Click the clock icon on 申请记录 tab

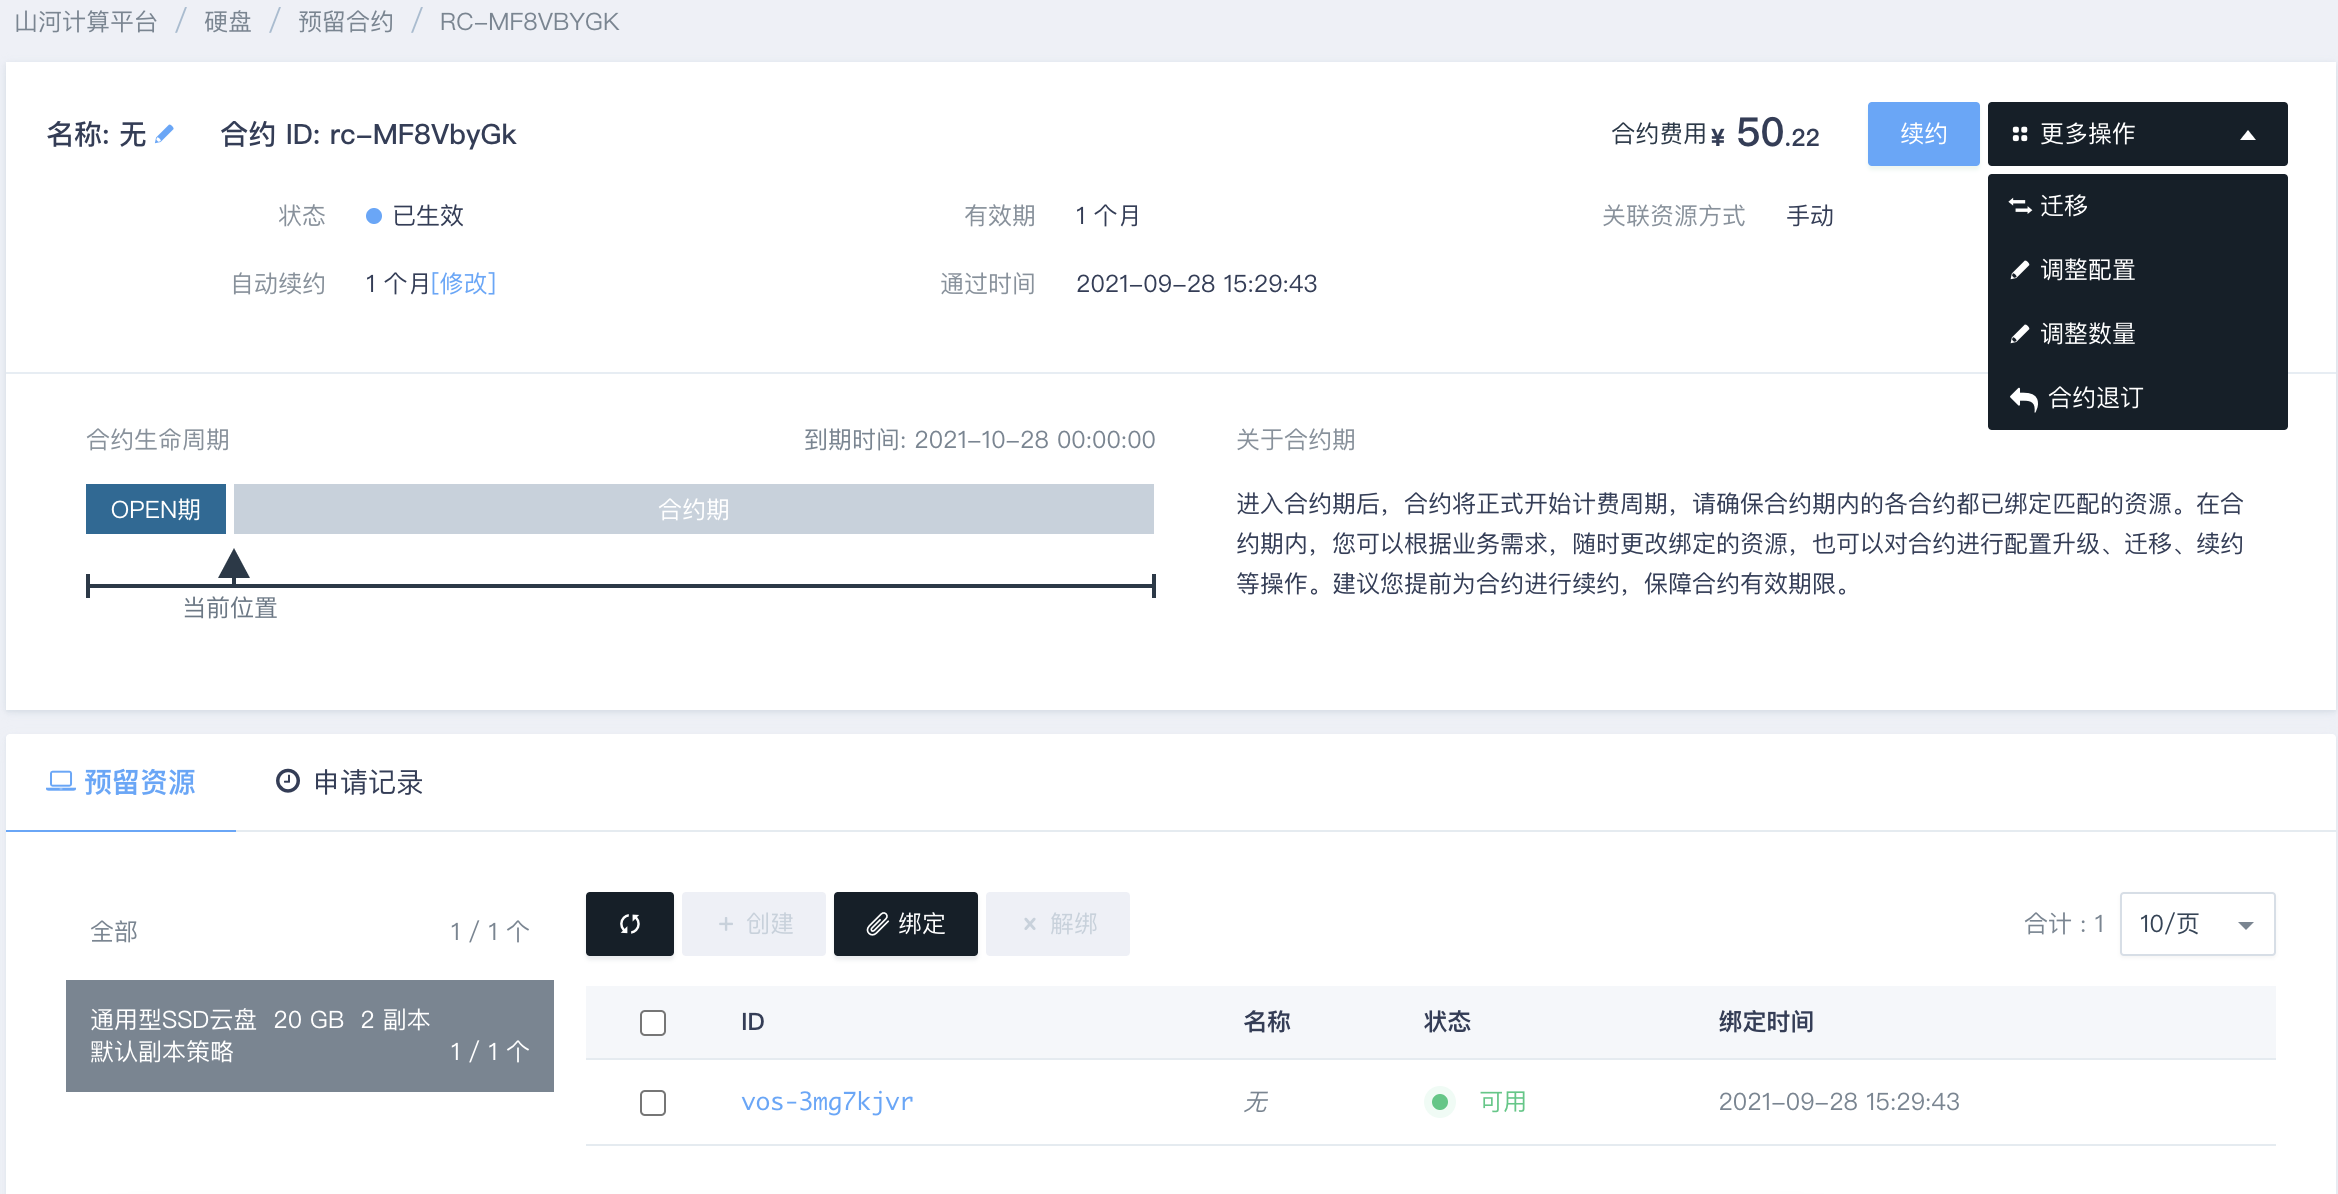point(288,781)
